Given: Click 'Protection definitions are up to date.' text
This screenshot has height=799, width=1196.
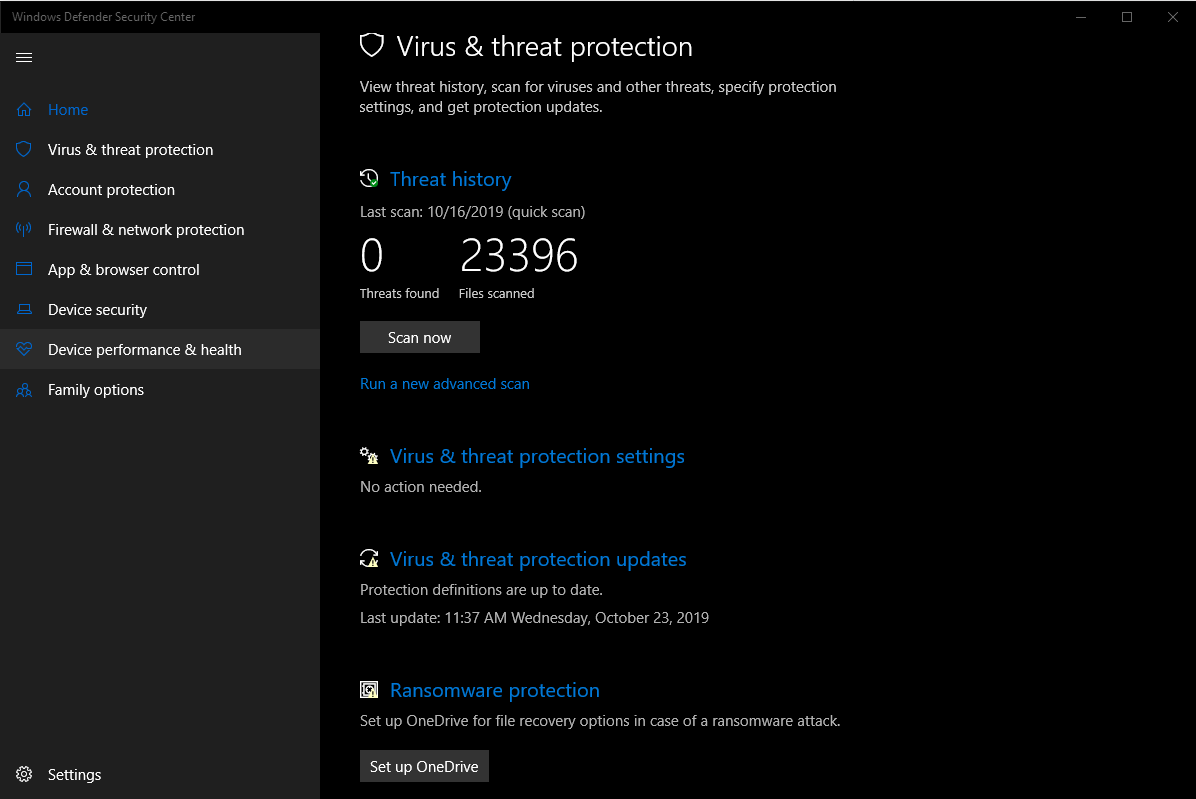Looking at the screenshot, I should pyautogui.click(x=481, y=589).
